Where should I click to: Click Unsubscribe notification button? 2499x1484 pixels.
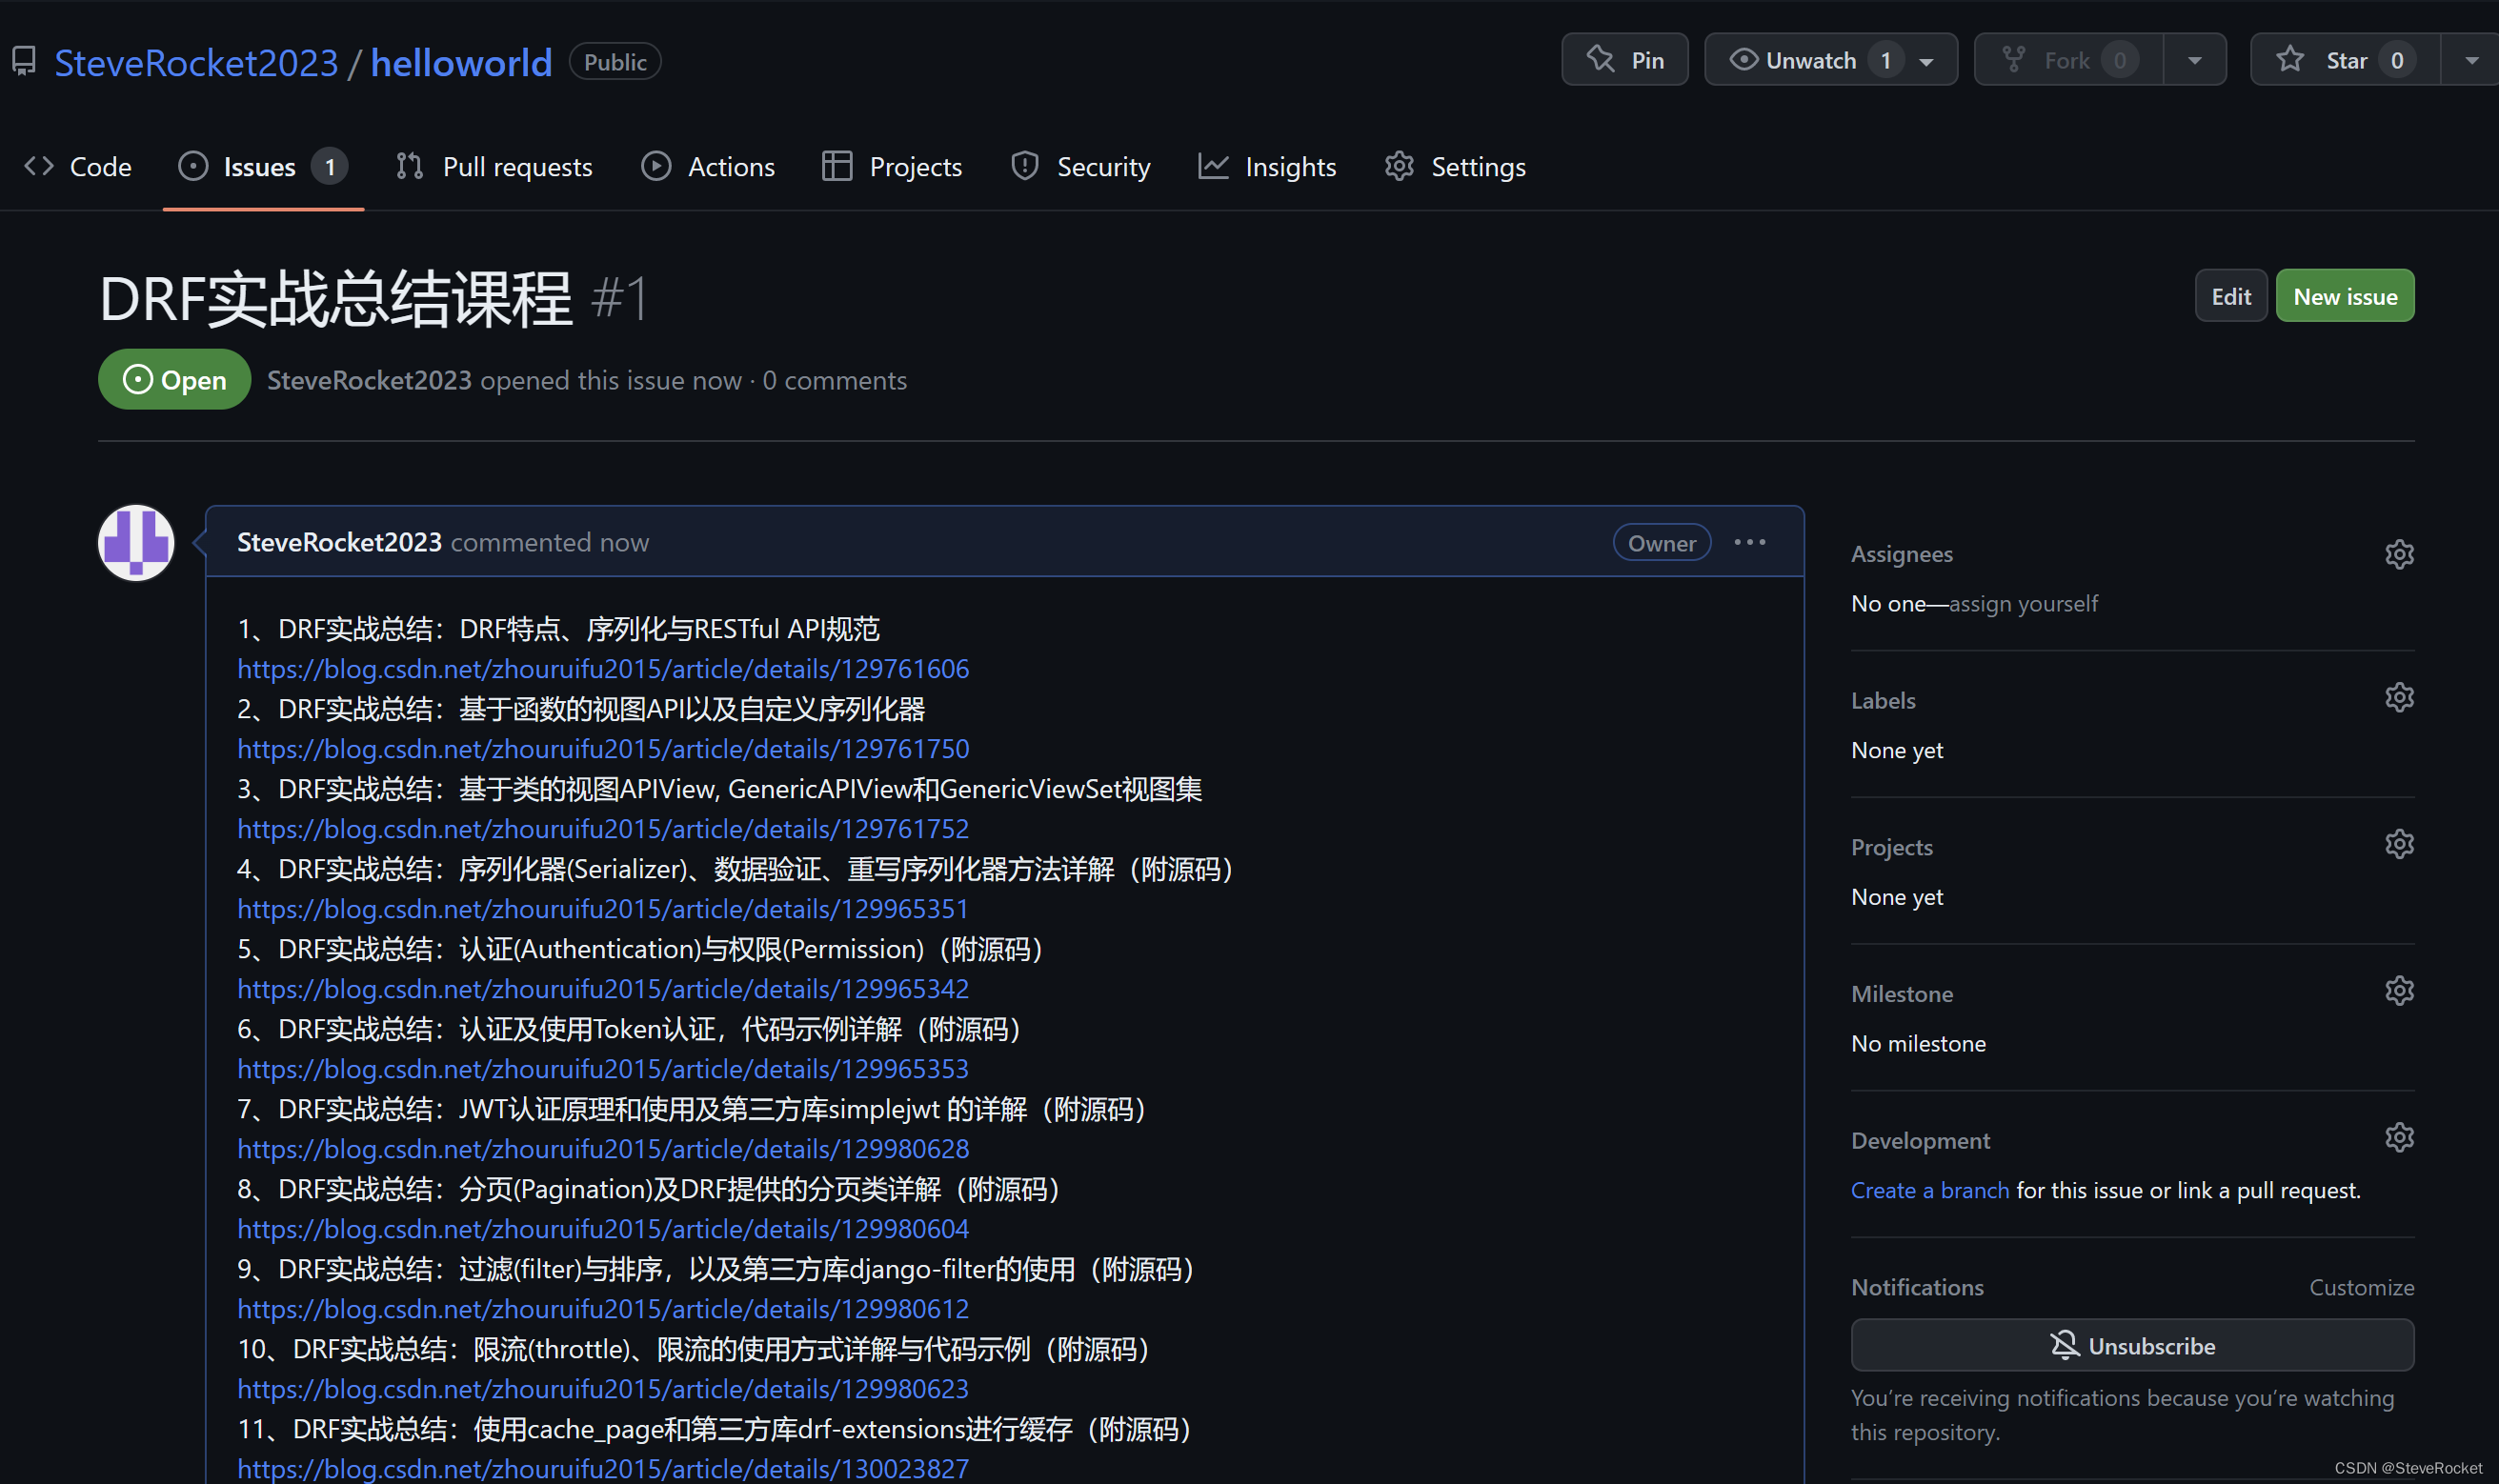[2131, 1346]
